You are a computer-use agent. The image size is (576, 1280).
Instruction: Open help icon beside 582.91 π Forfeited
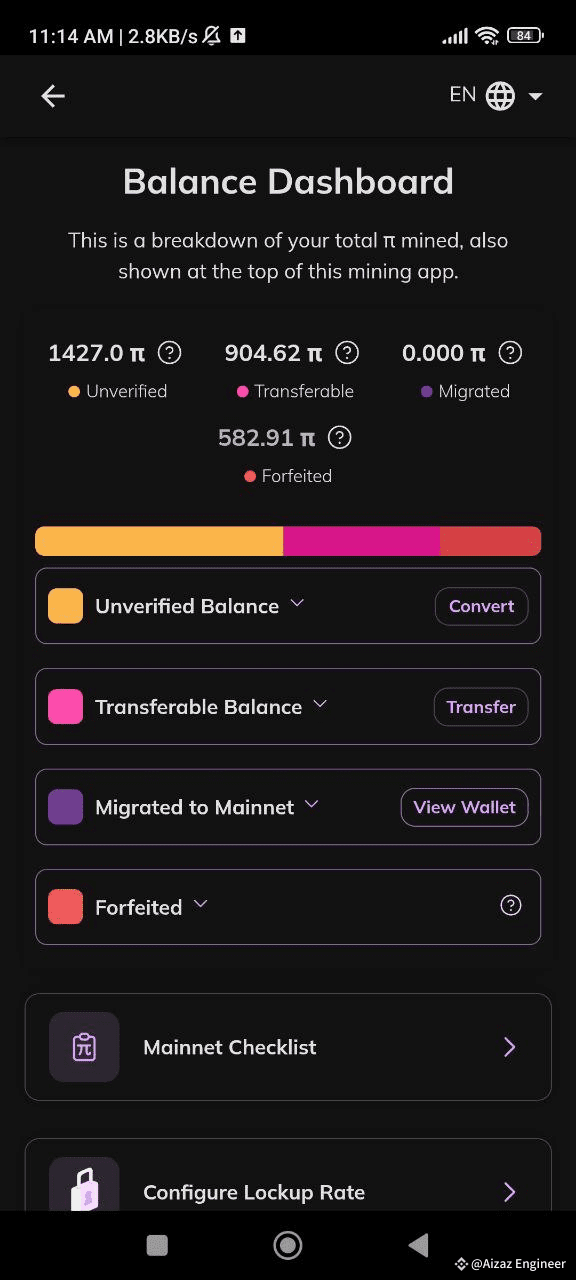pyautogui.click(x=340, y=437)
